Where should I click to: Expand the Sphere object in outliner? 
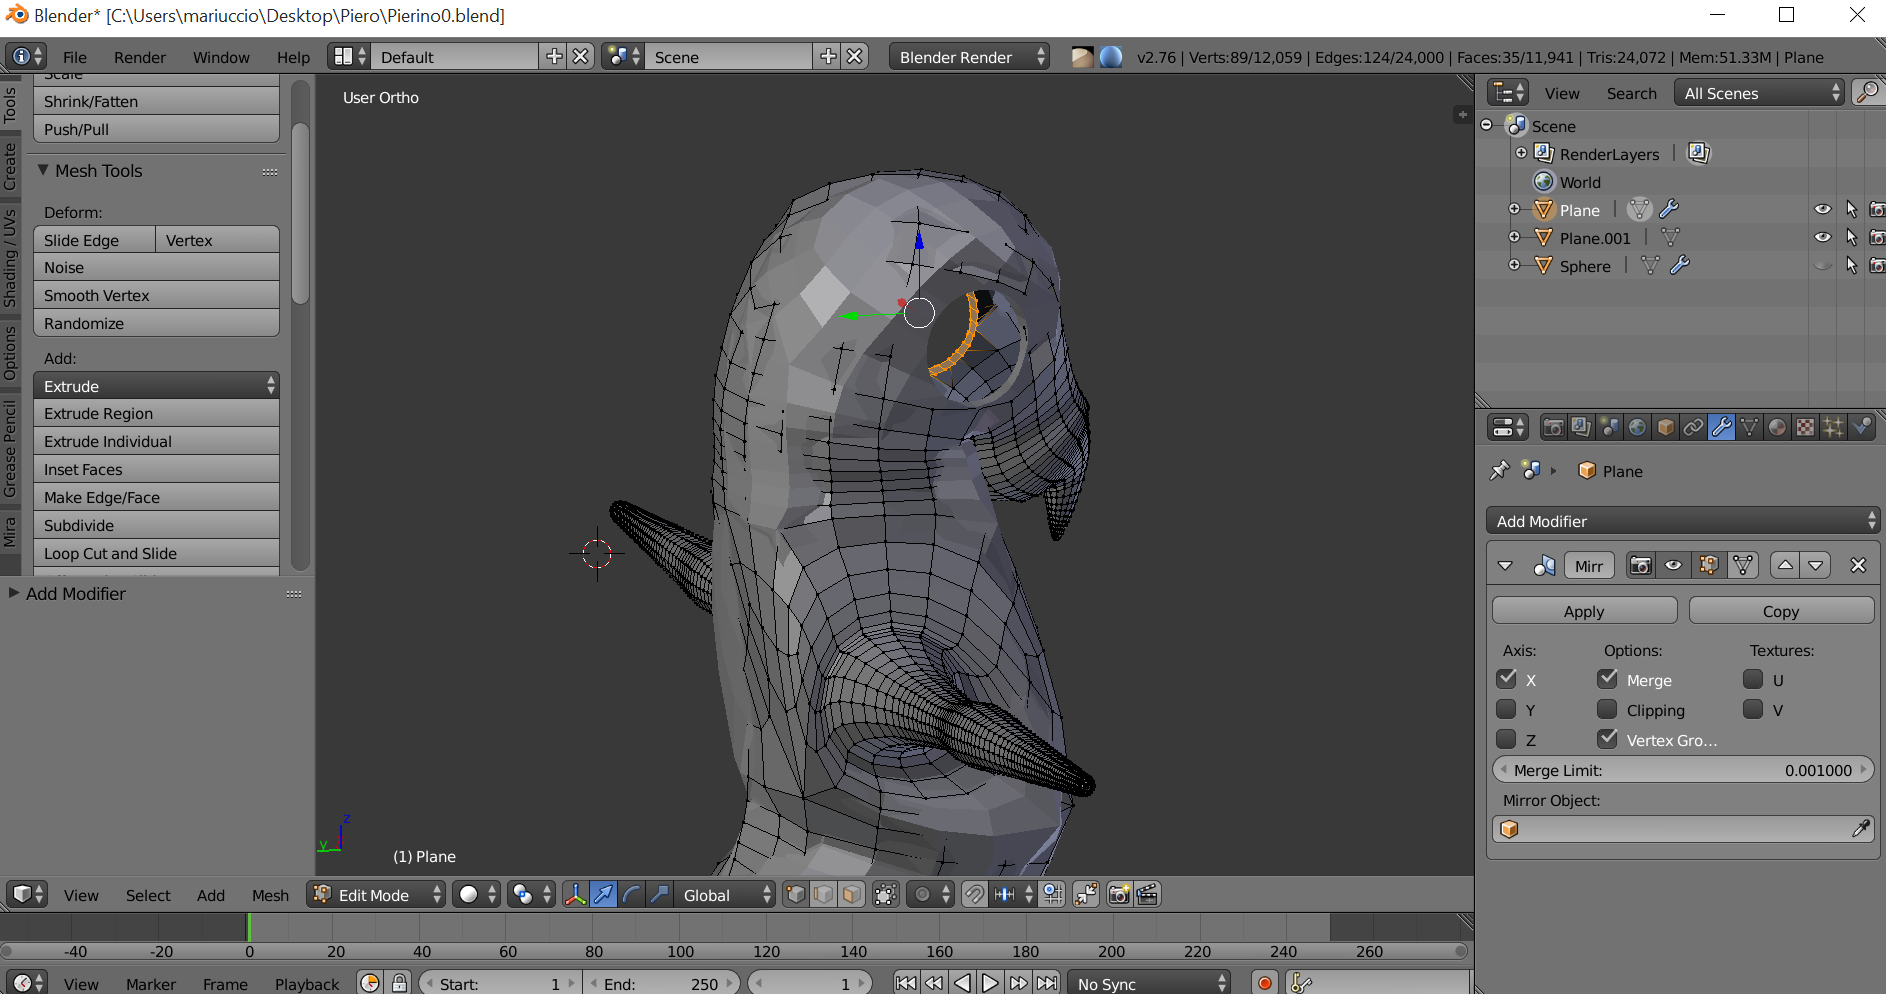tap(1514, 265)
